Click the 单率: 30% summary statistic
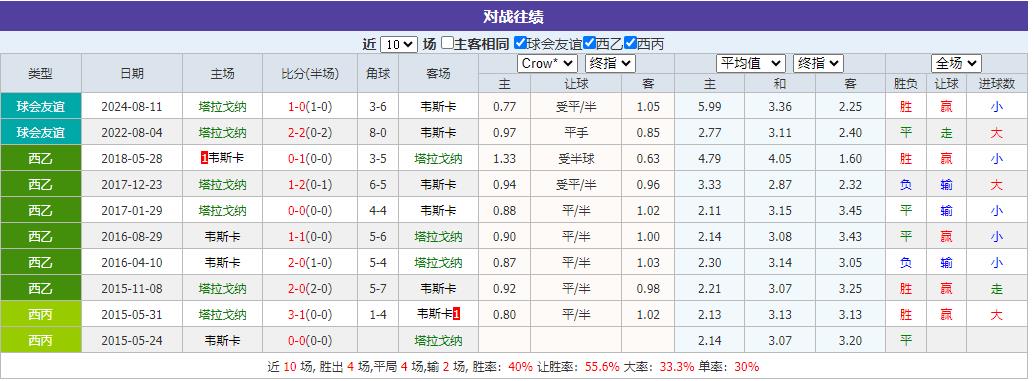Screen dimensions: 1034x381 click(x=729, y=366)
